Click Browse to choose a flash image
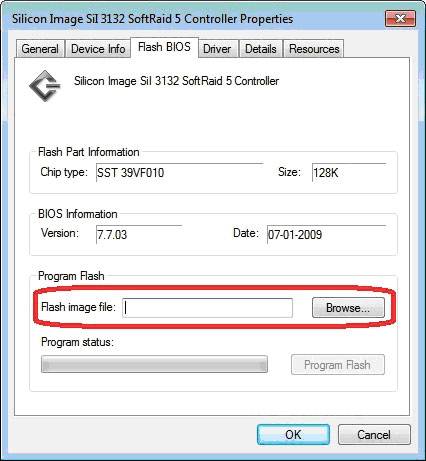 pyautogui.click(x=348, y=308)
